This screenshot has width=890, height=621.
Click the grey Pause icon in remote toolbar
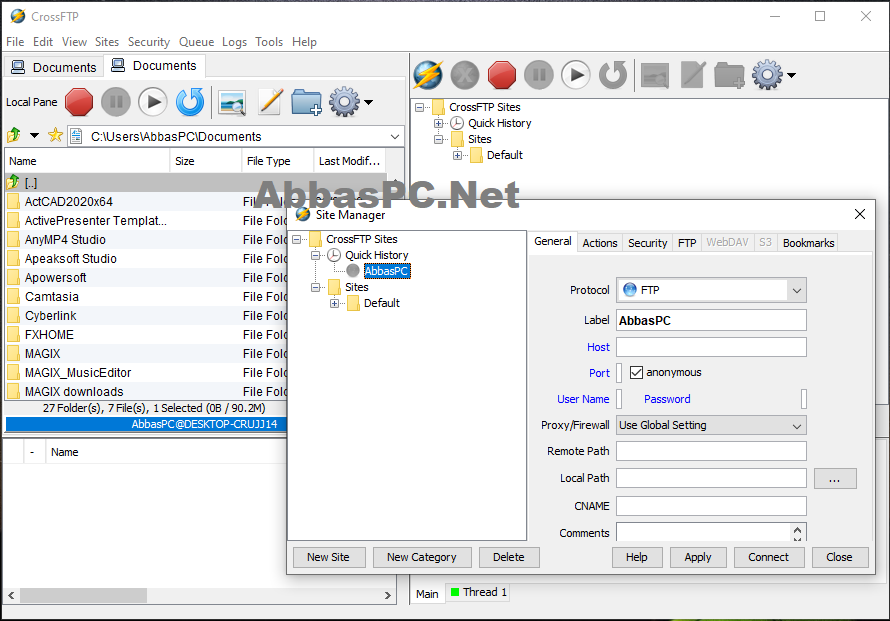(539, 75)
